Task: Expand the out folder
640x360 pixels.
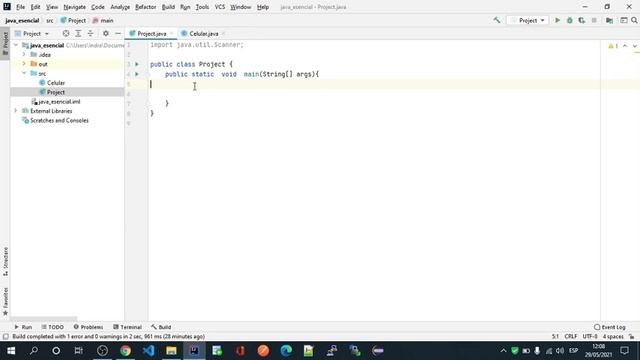Action: point(24,64)
